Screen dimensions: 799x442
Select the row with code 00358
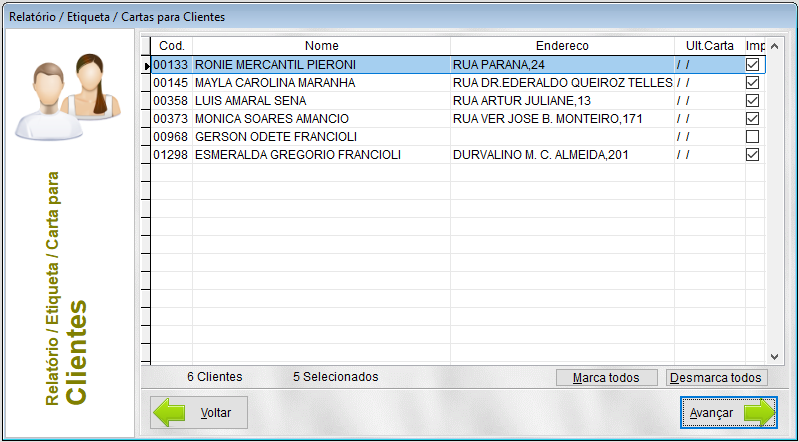458,100
